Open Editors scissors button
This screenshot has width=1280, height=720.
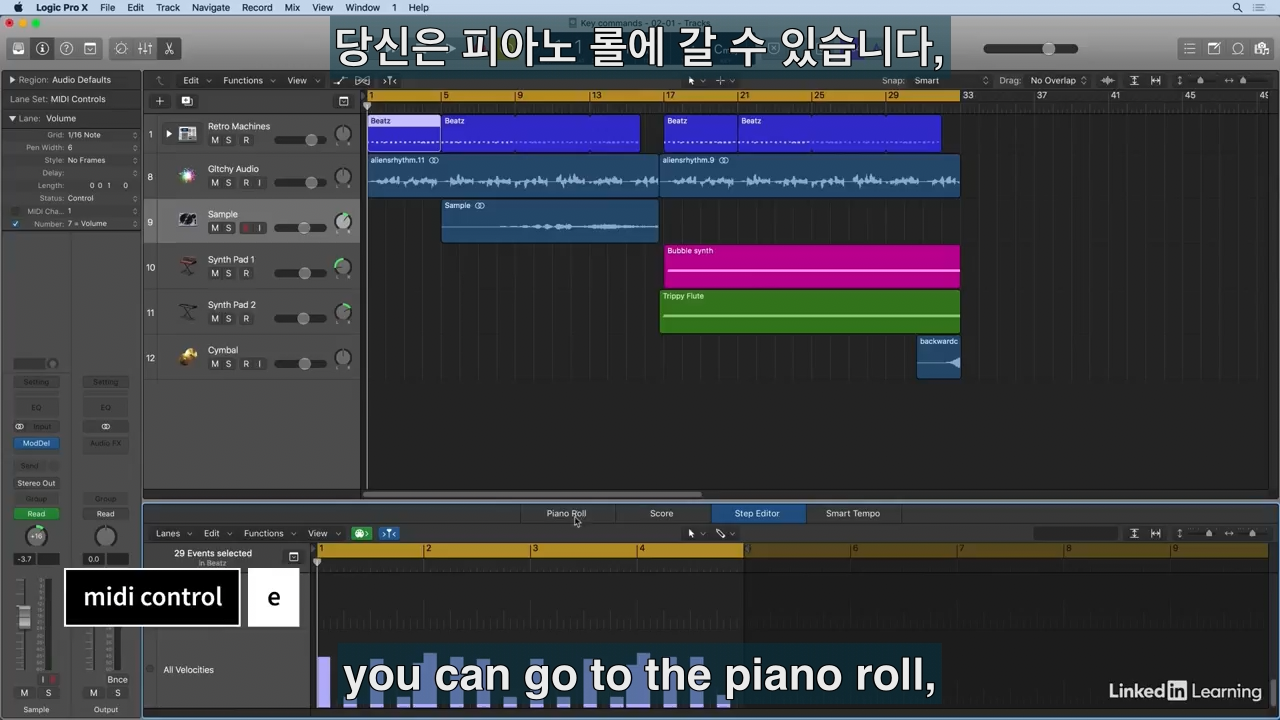click(169, 48)
